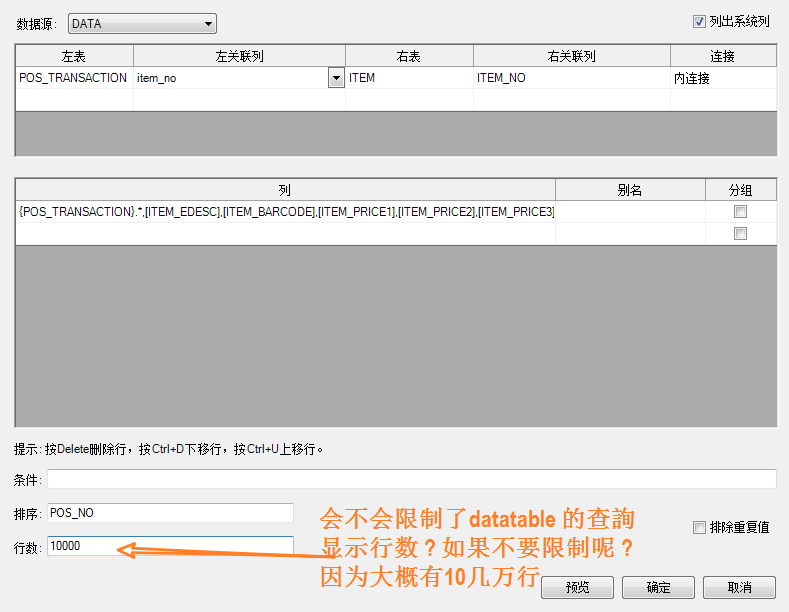Expand the item_no column dropdown arrow
Image resolution: width=789 pixels, height=612 pixels.
click(336, 78)
